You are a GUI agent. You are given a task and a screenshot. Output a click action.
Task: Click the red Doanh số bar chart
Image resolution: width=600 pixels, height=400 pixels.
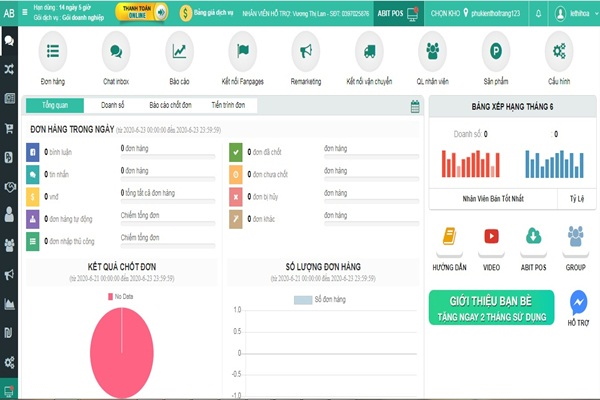coord(471,164)
